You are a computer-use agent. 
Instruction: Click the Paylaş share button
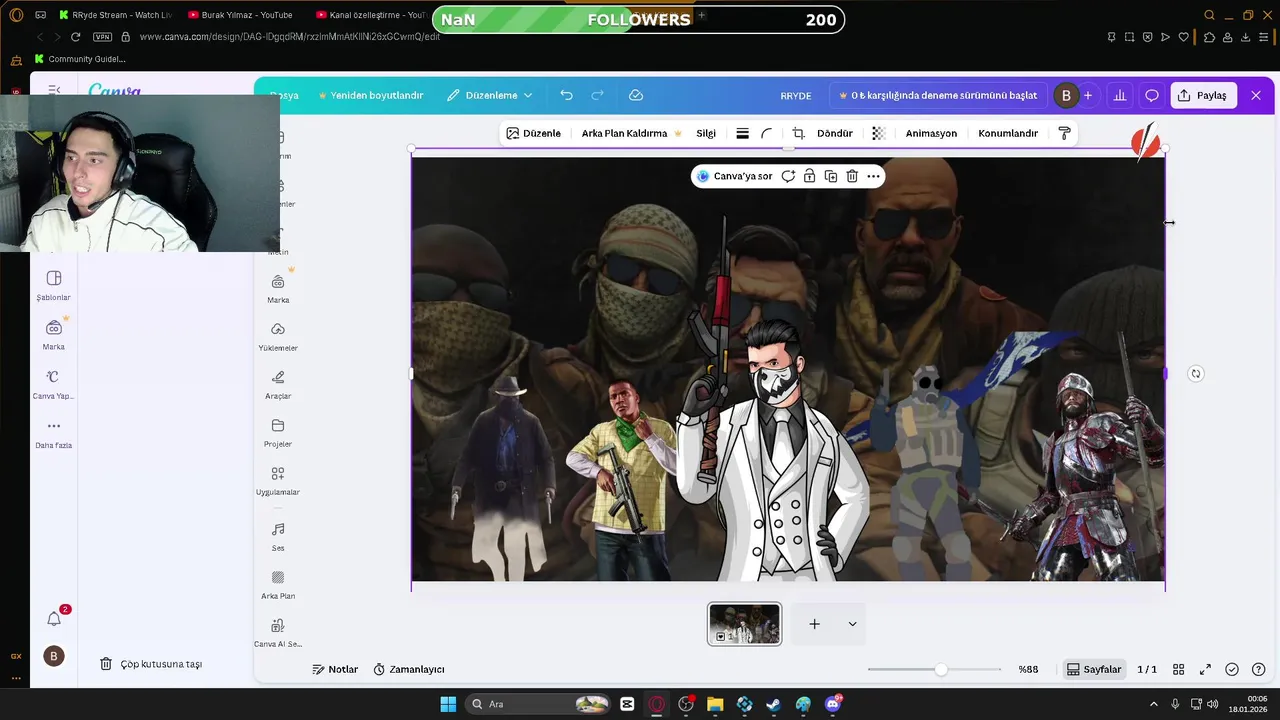click(1202, 95)
